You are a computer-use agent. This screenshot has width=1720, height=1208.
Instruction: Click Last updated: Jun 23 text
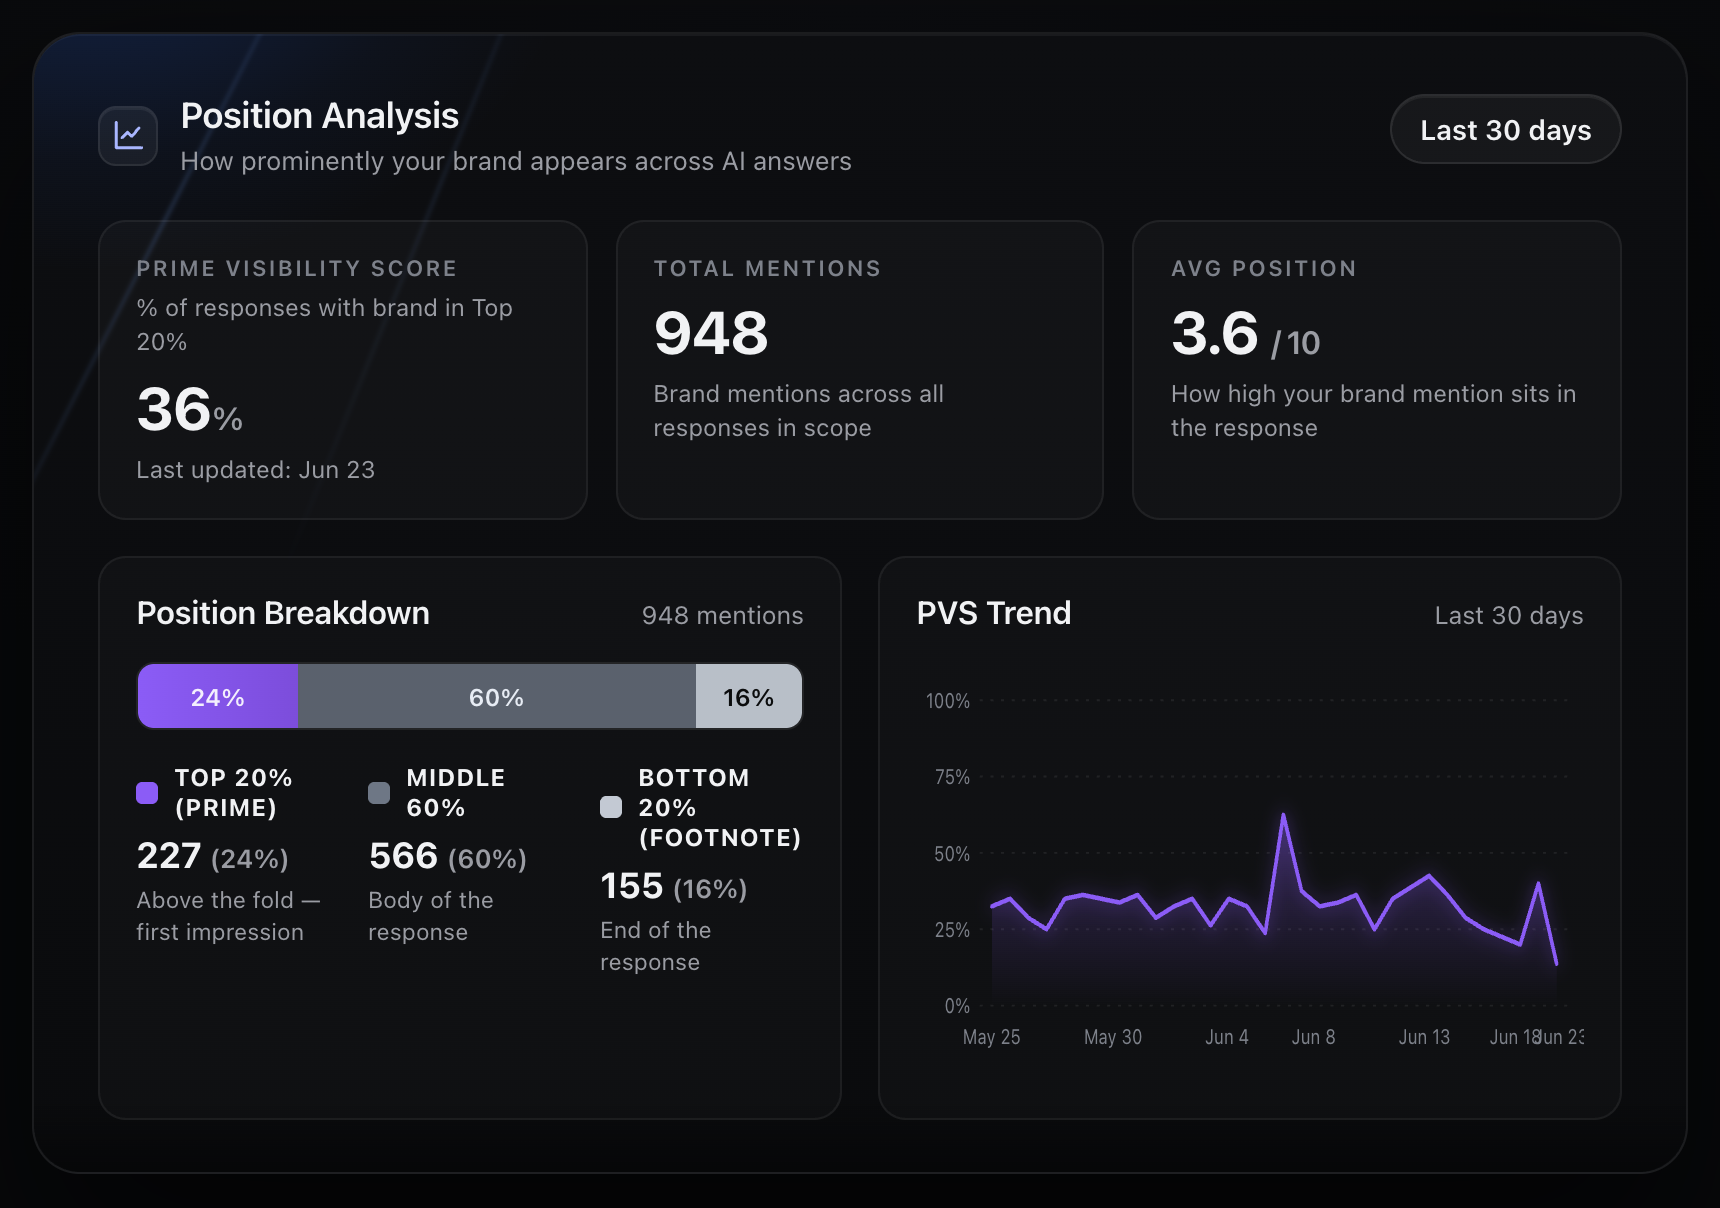tap(256, 470)
